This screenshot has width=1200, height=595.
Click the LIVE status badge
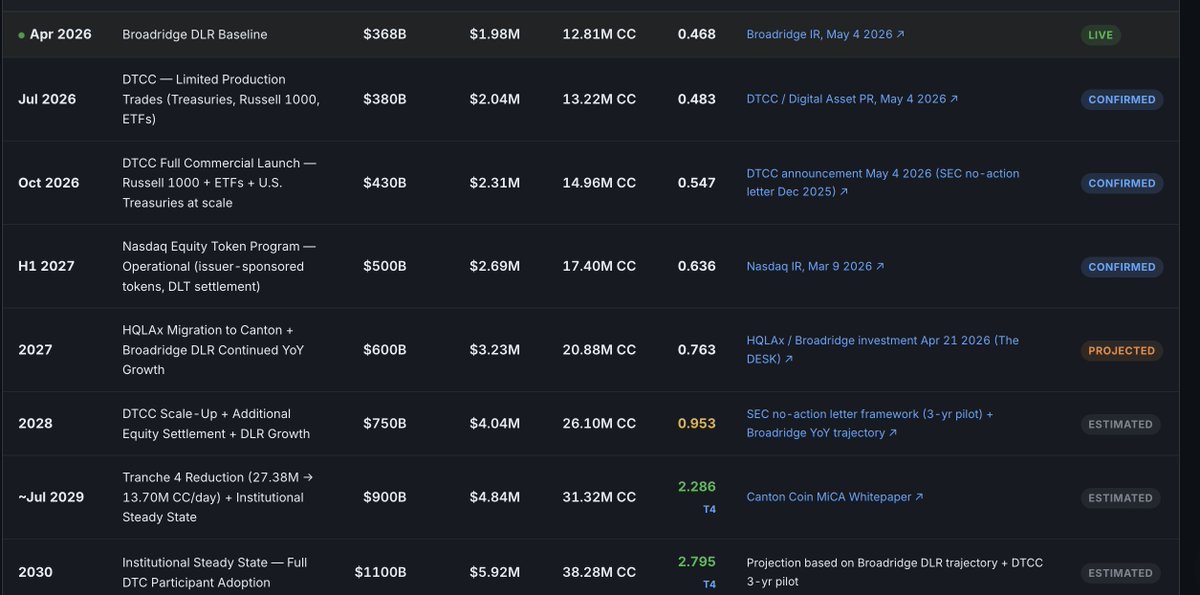click(1100, 35)
